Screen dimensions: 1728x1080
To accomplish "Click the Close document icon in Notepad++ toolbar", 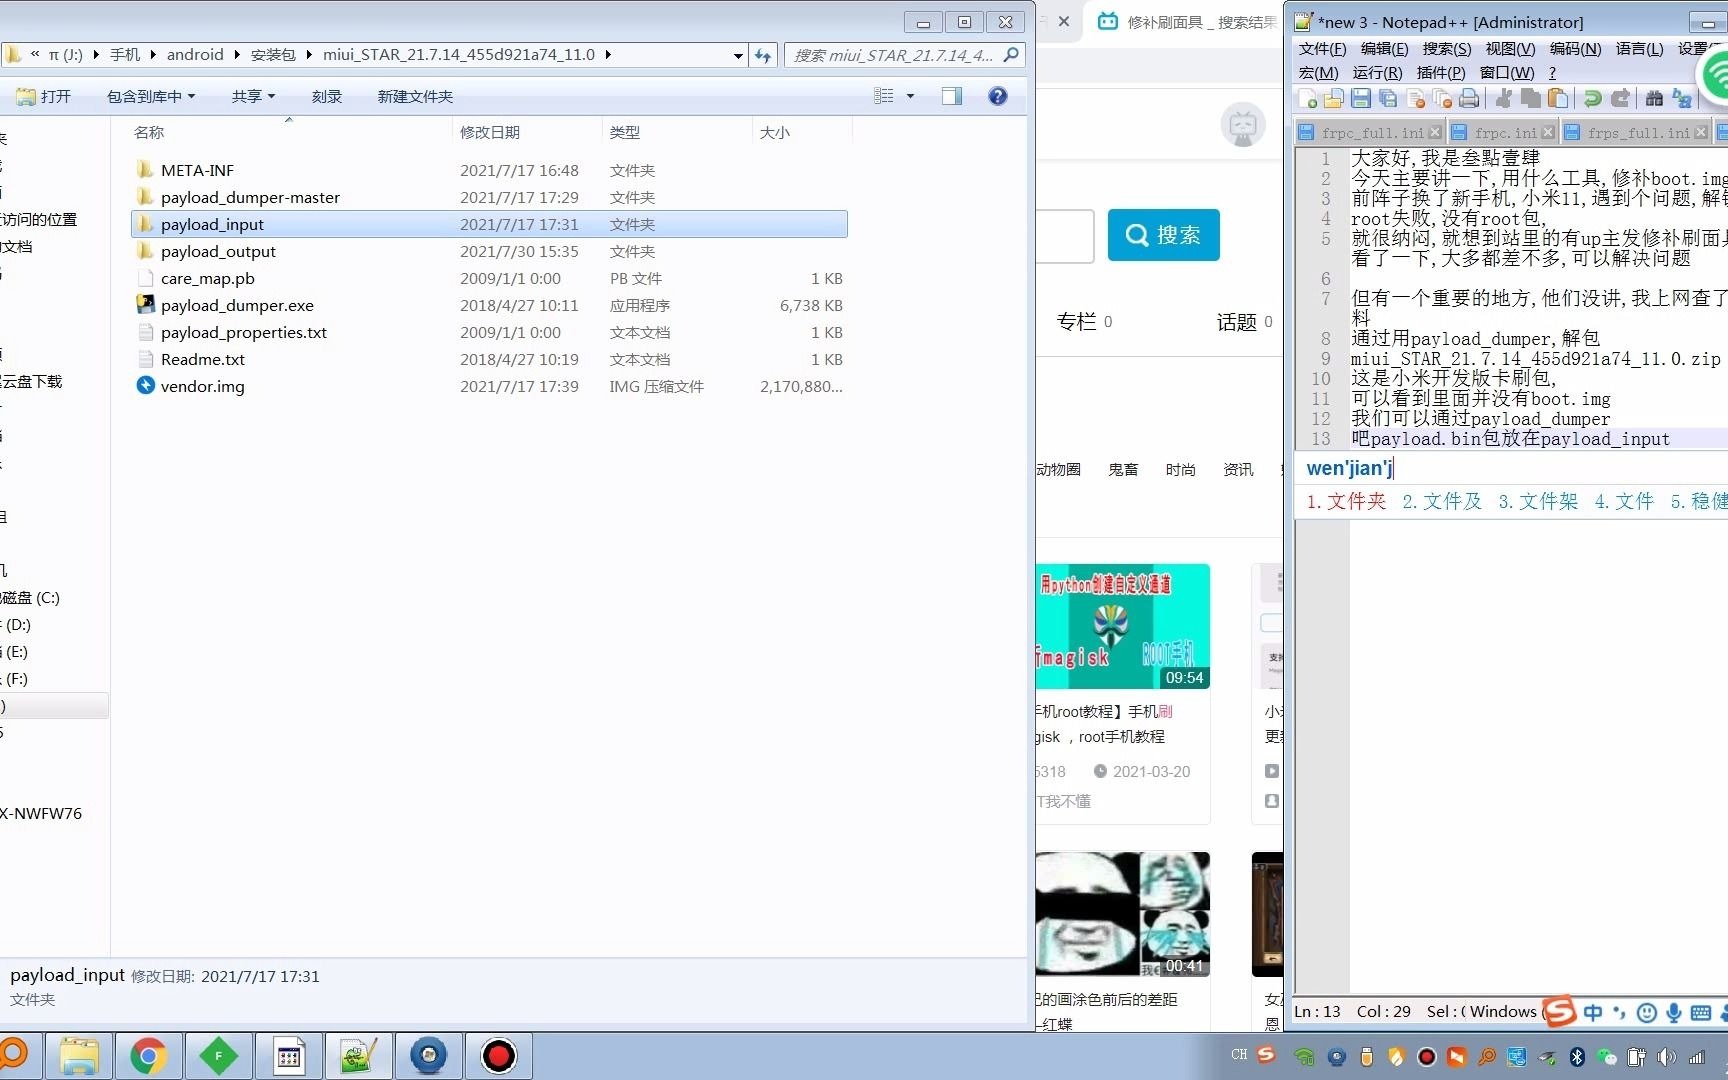I will 1415,98.
